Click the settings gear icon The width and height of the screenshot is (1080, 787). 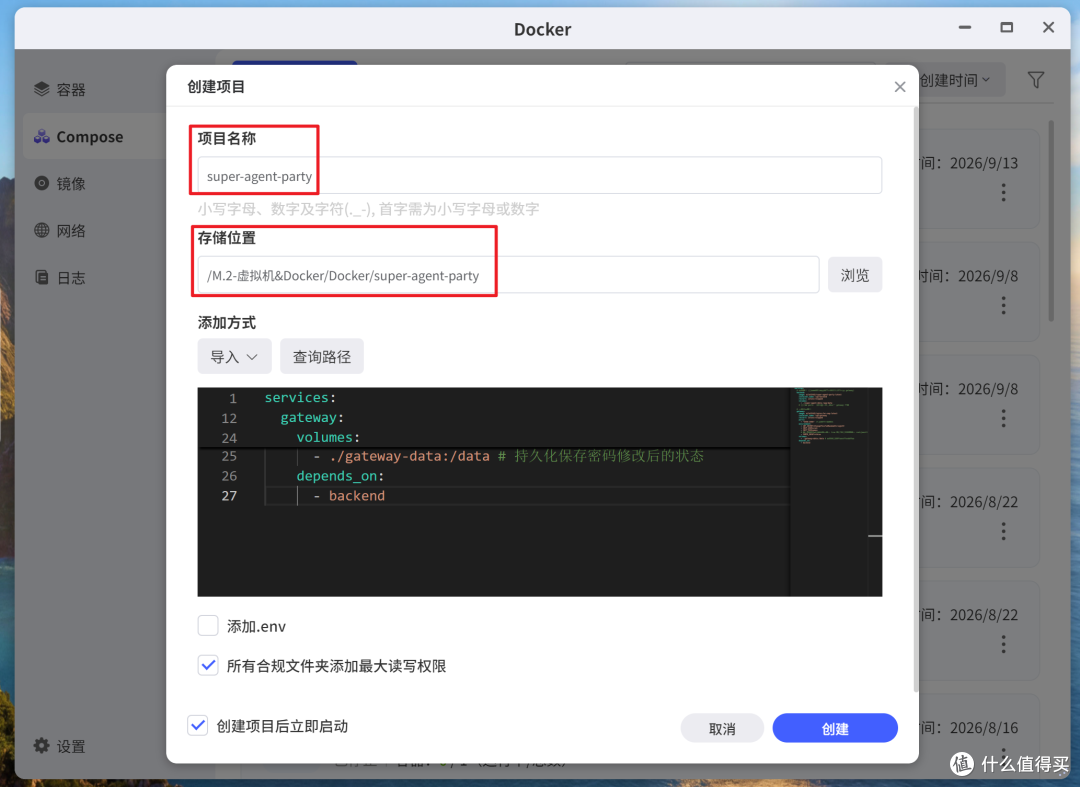pyautogui.click(x=41, y=746)
